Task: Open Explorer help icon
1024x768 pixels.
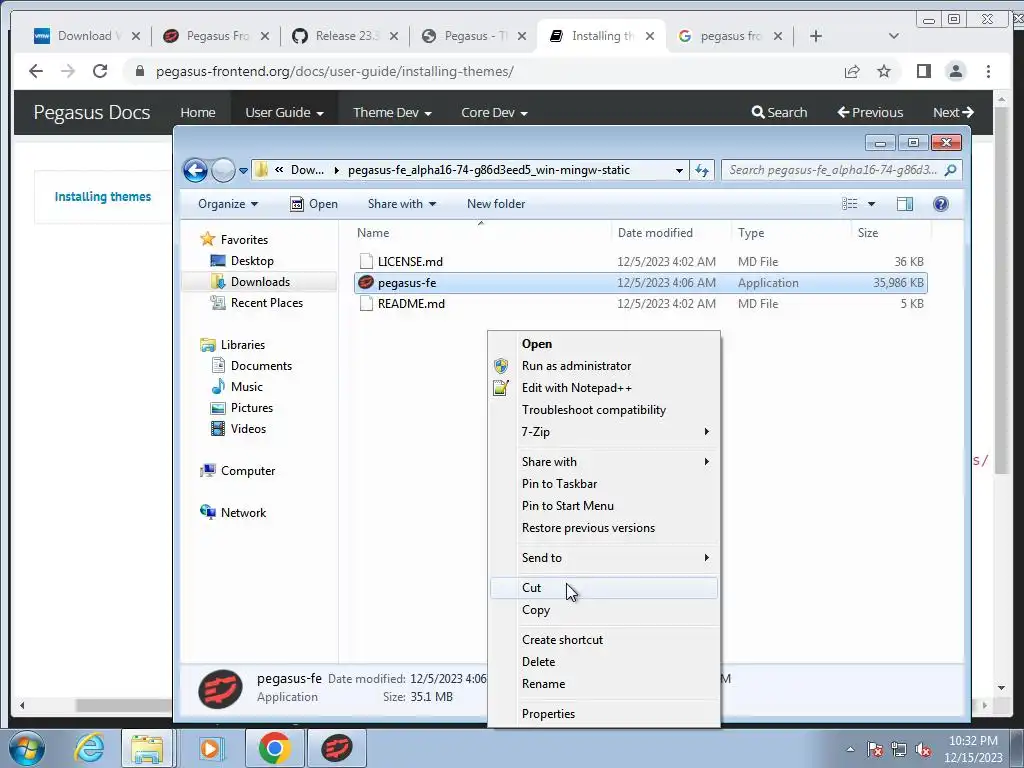Action: (x=940, y=204)
